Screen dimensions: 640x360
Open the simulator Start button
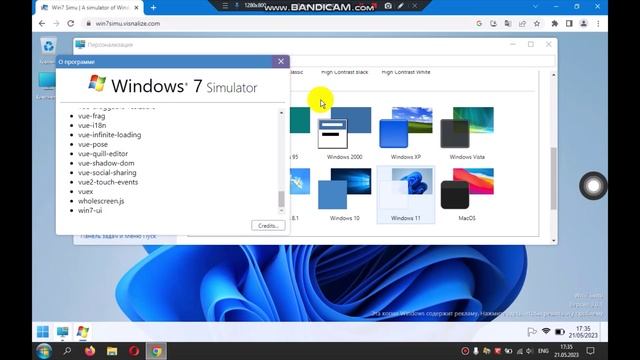[x=43, y=331]
